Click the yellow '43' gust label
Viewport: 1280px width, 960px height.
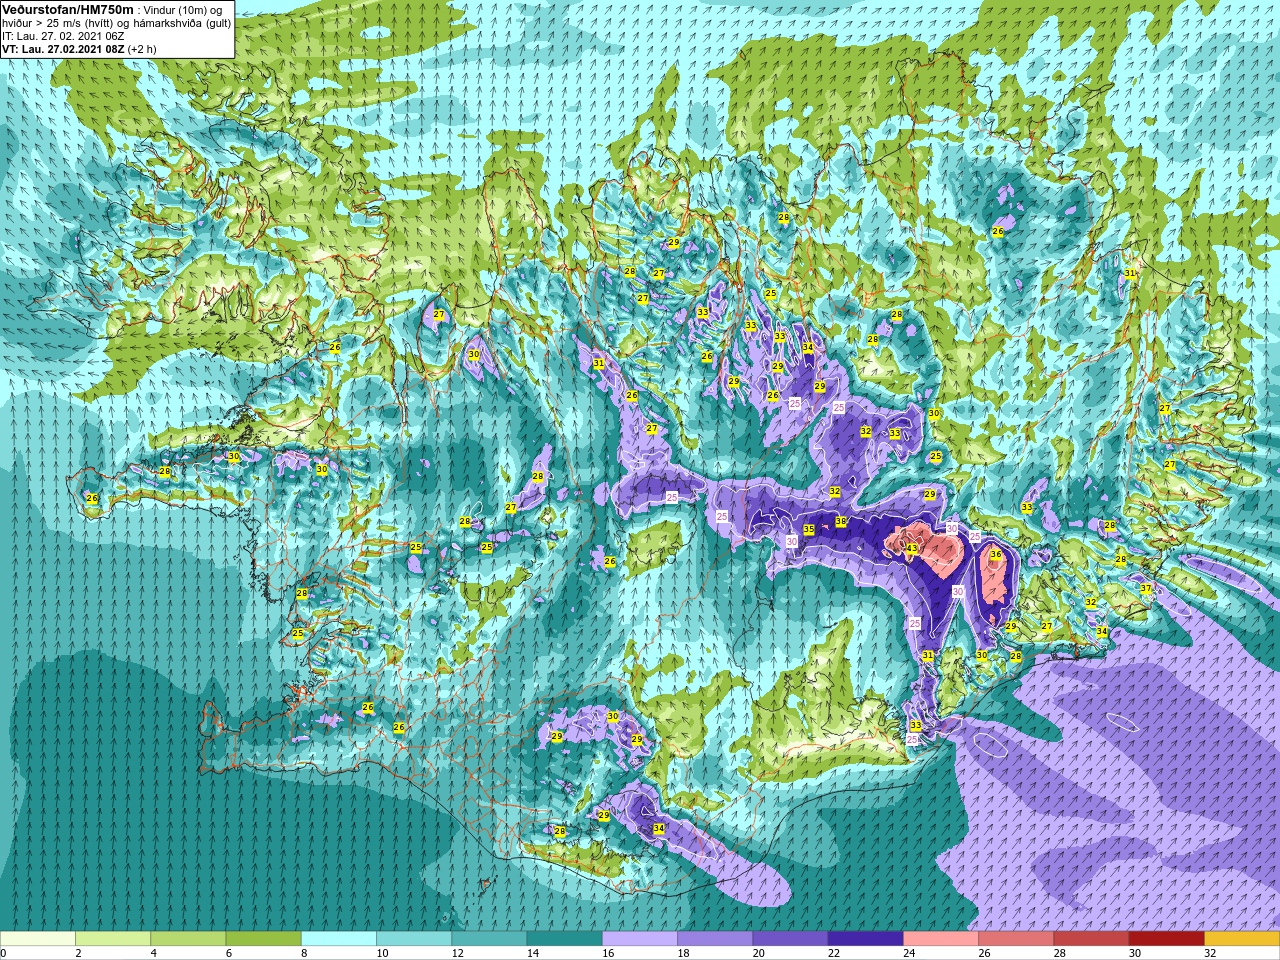click(911, 549)
